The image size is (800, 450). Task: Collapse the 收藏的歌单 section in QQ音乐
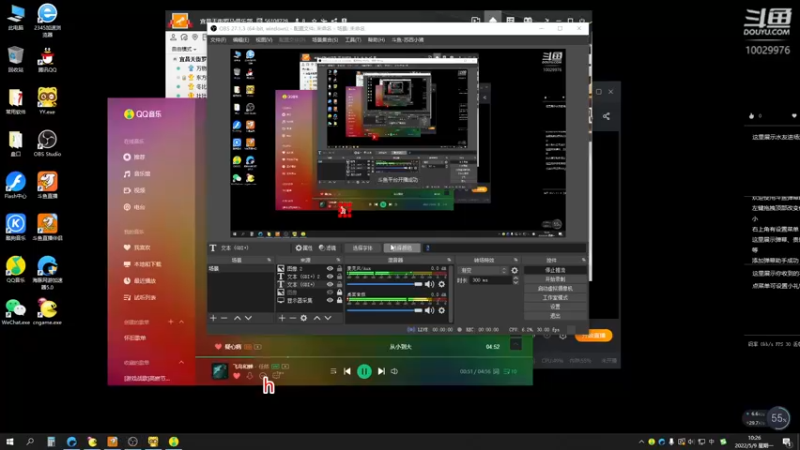point(182,362)
